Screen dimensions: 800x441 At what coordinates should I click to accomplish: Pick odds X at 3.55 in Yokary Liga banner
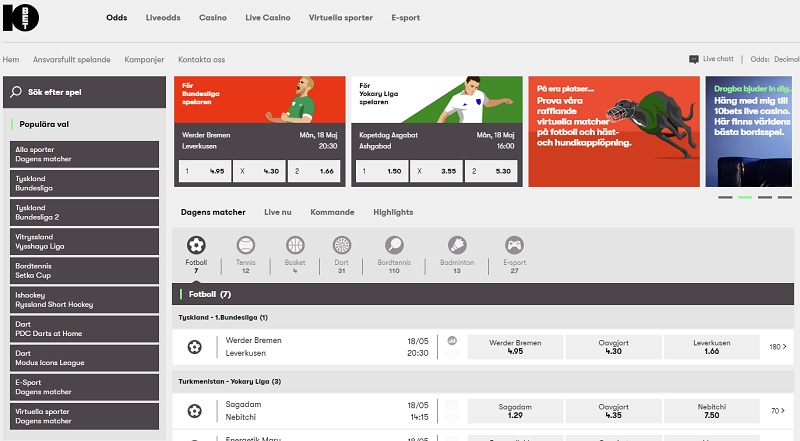[x=437, y=171]
